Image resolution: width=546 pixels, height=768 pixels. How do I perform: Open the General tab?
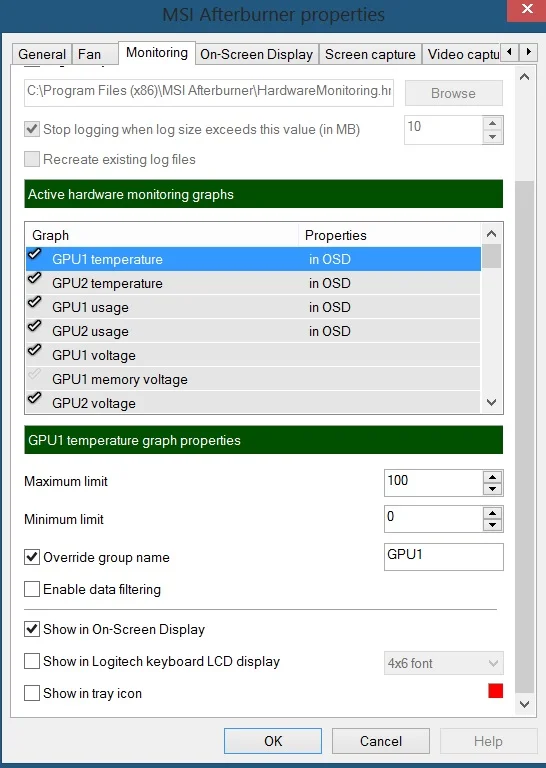(42, 54)
